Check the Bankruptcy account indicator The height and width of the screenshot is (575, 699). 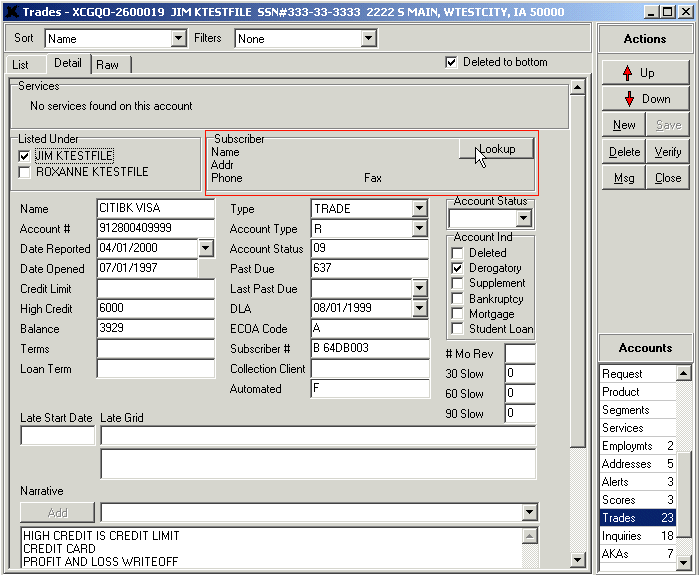457,299
